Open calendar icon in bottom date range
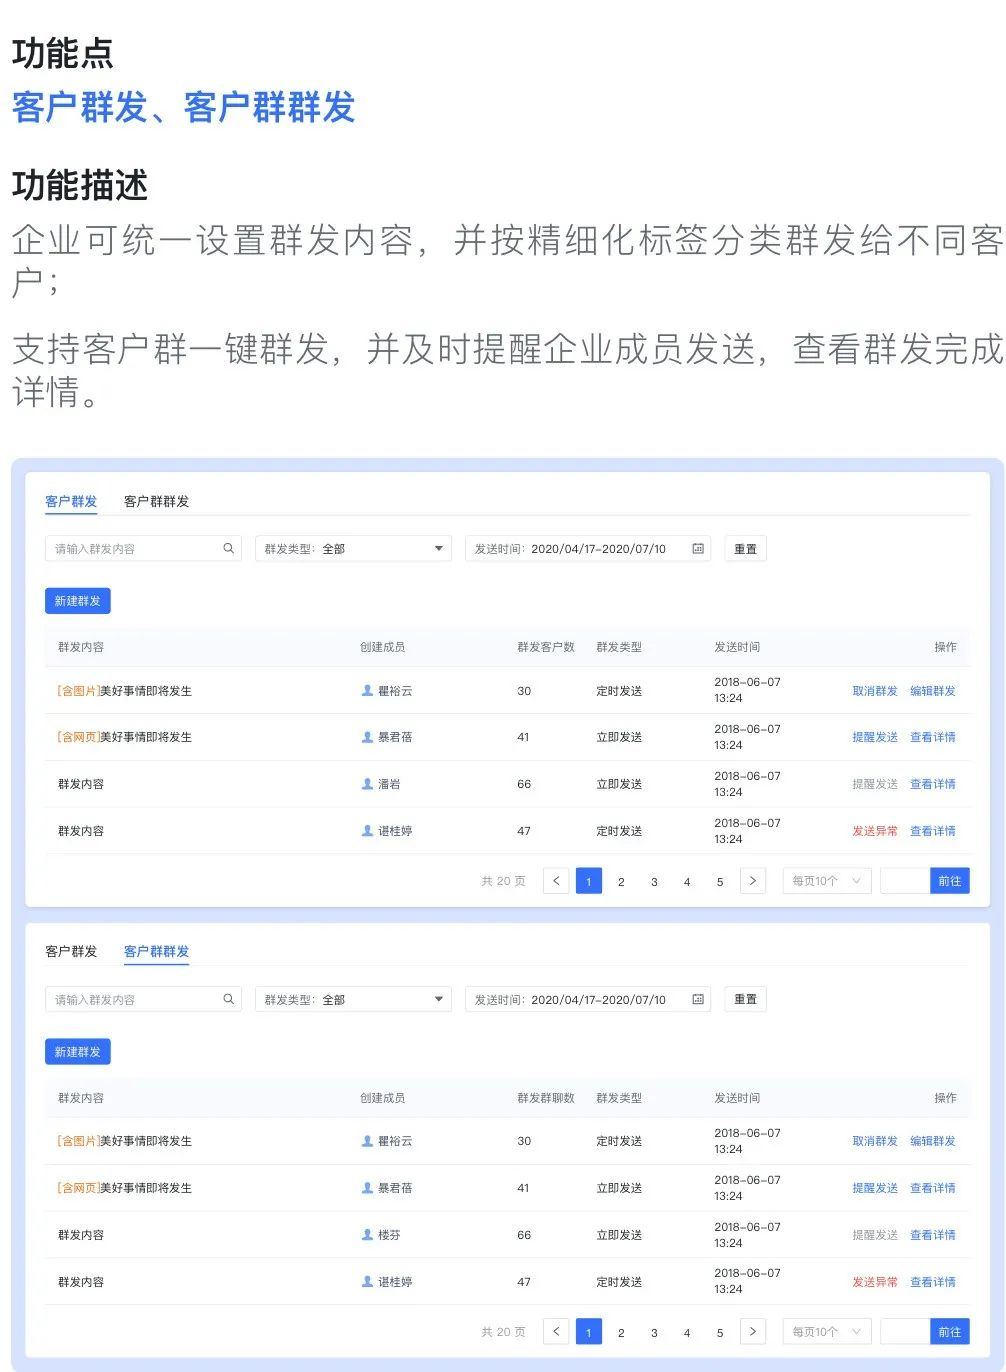Viewport: 1006px width, 1372px height. 698,999
